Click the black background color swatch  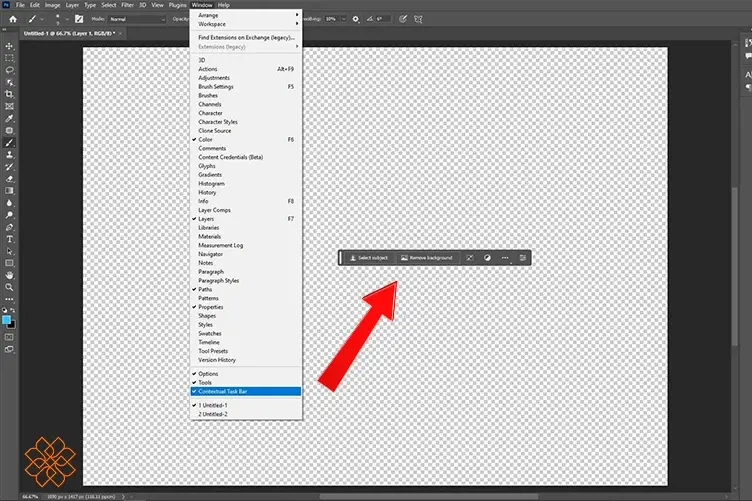(x=12, y=325)
